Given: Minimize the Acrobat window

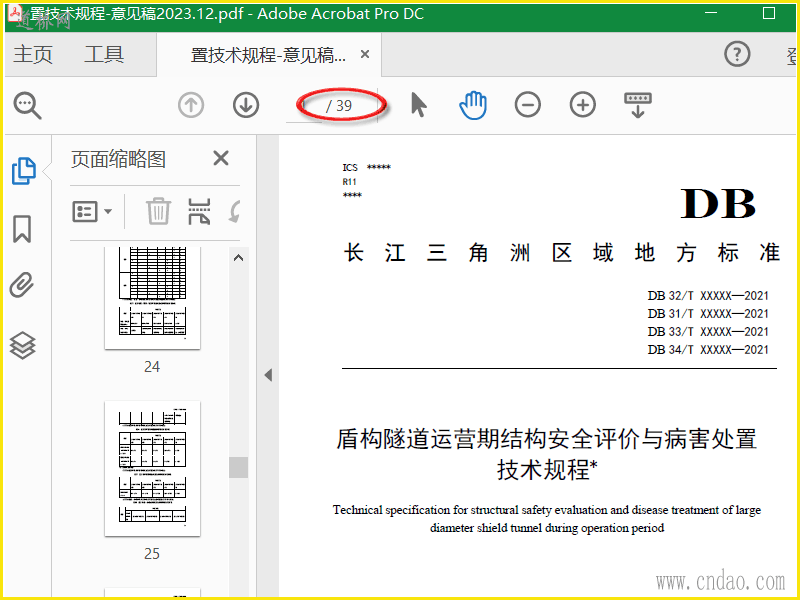Looking at the screenshot, I should [x=711, y=13].
